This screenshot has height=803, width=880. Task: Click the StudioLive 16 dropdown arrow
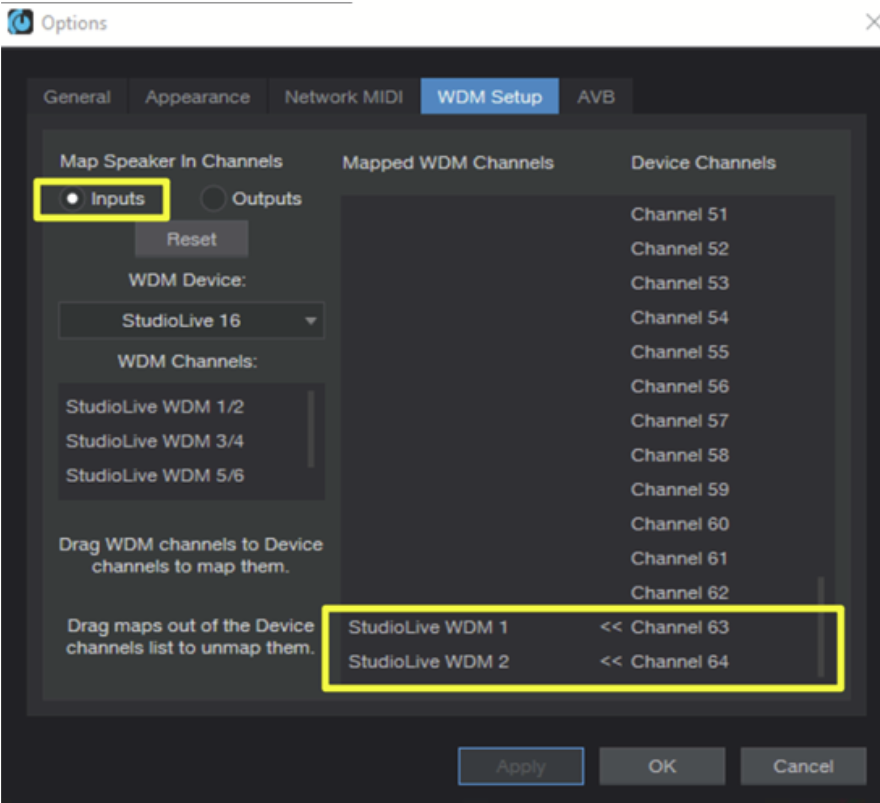310,321
